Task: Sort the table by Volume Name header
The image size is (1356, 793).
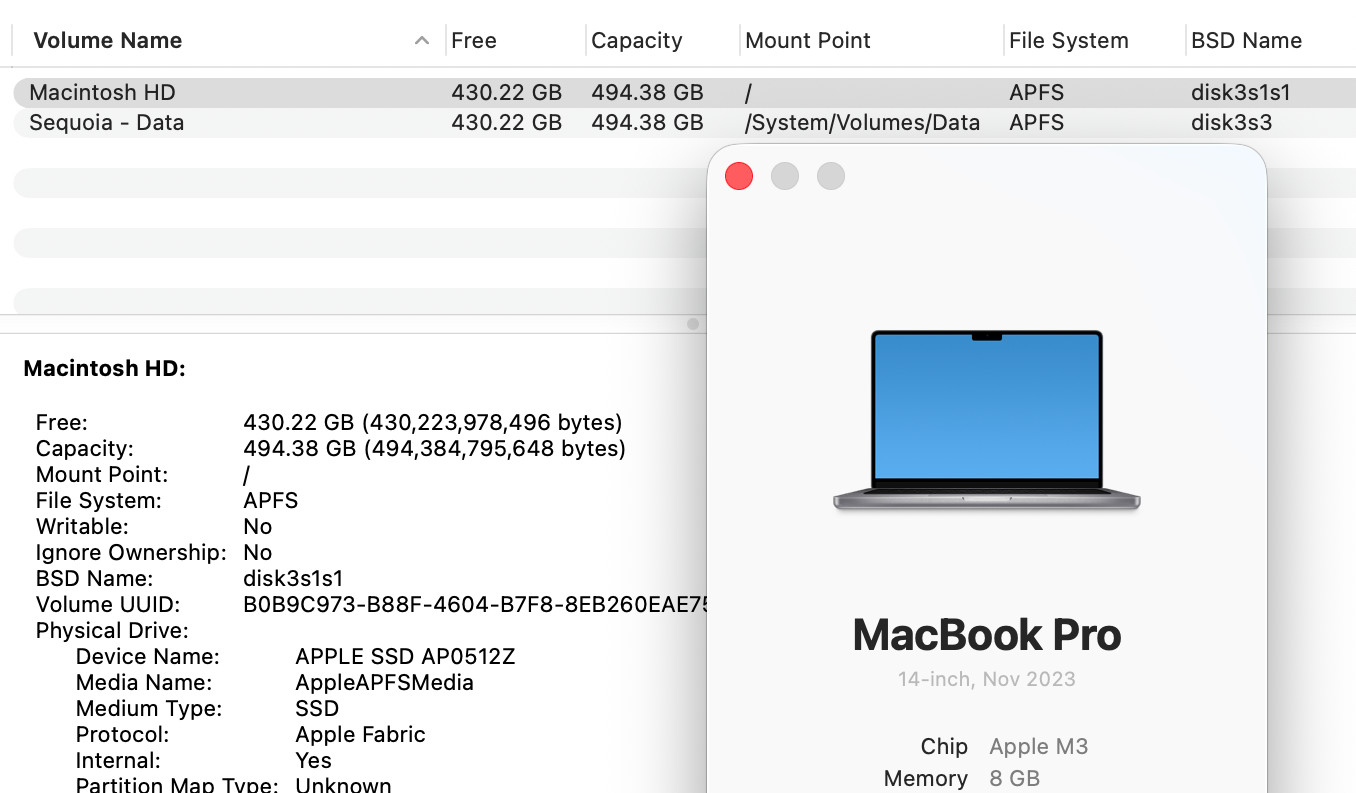Action: point(108,41)
